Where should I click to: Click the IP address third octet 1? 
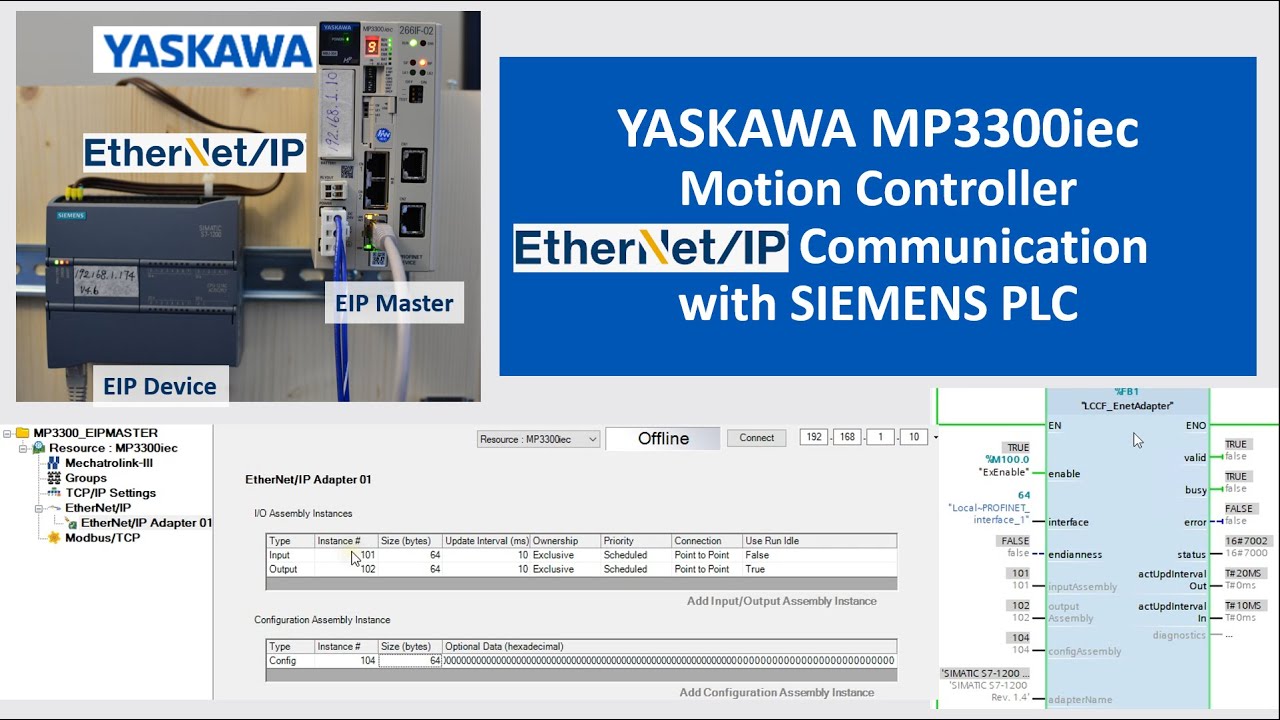coord(881,438)
